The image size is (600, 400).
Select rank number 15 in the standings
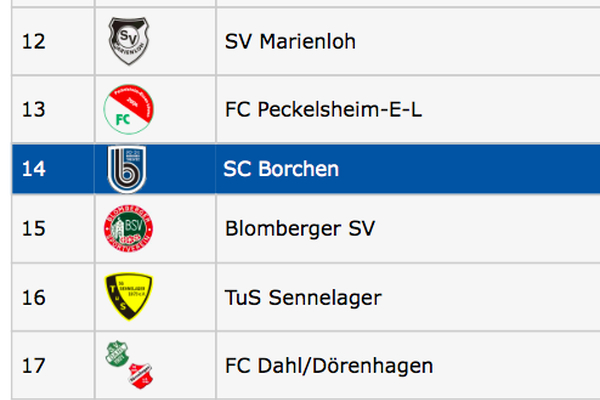tap(33, 229)
